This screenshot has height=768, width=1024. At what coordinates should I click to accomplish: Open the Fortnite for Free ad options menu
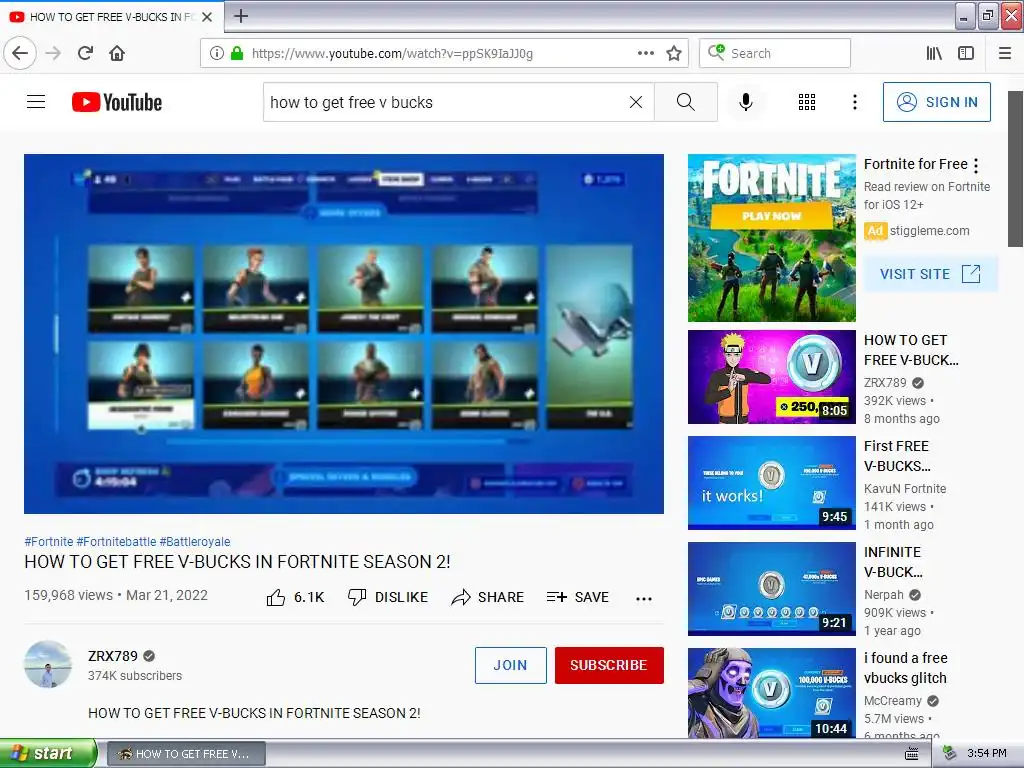coord(976,166)
